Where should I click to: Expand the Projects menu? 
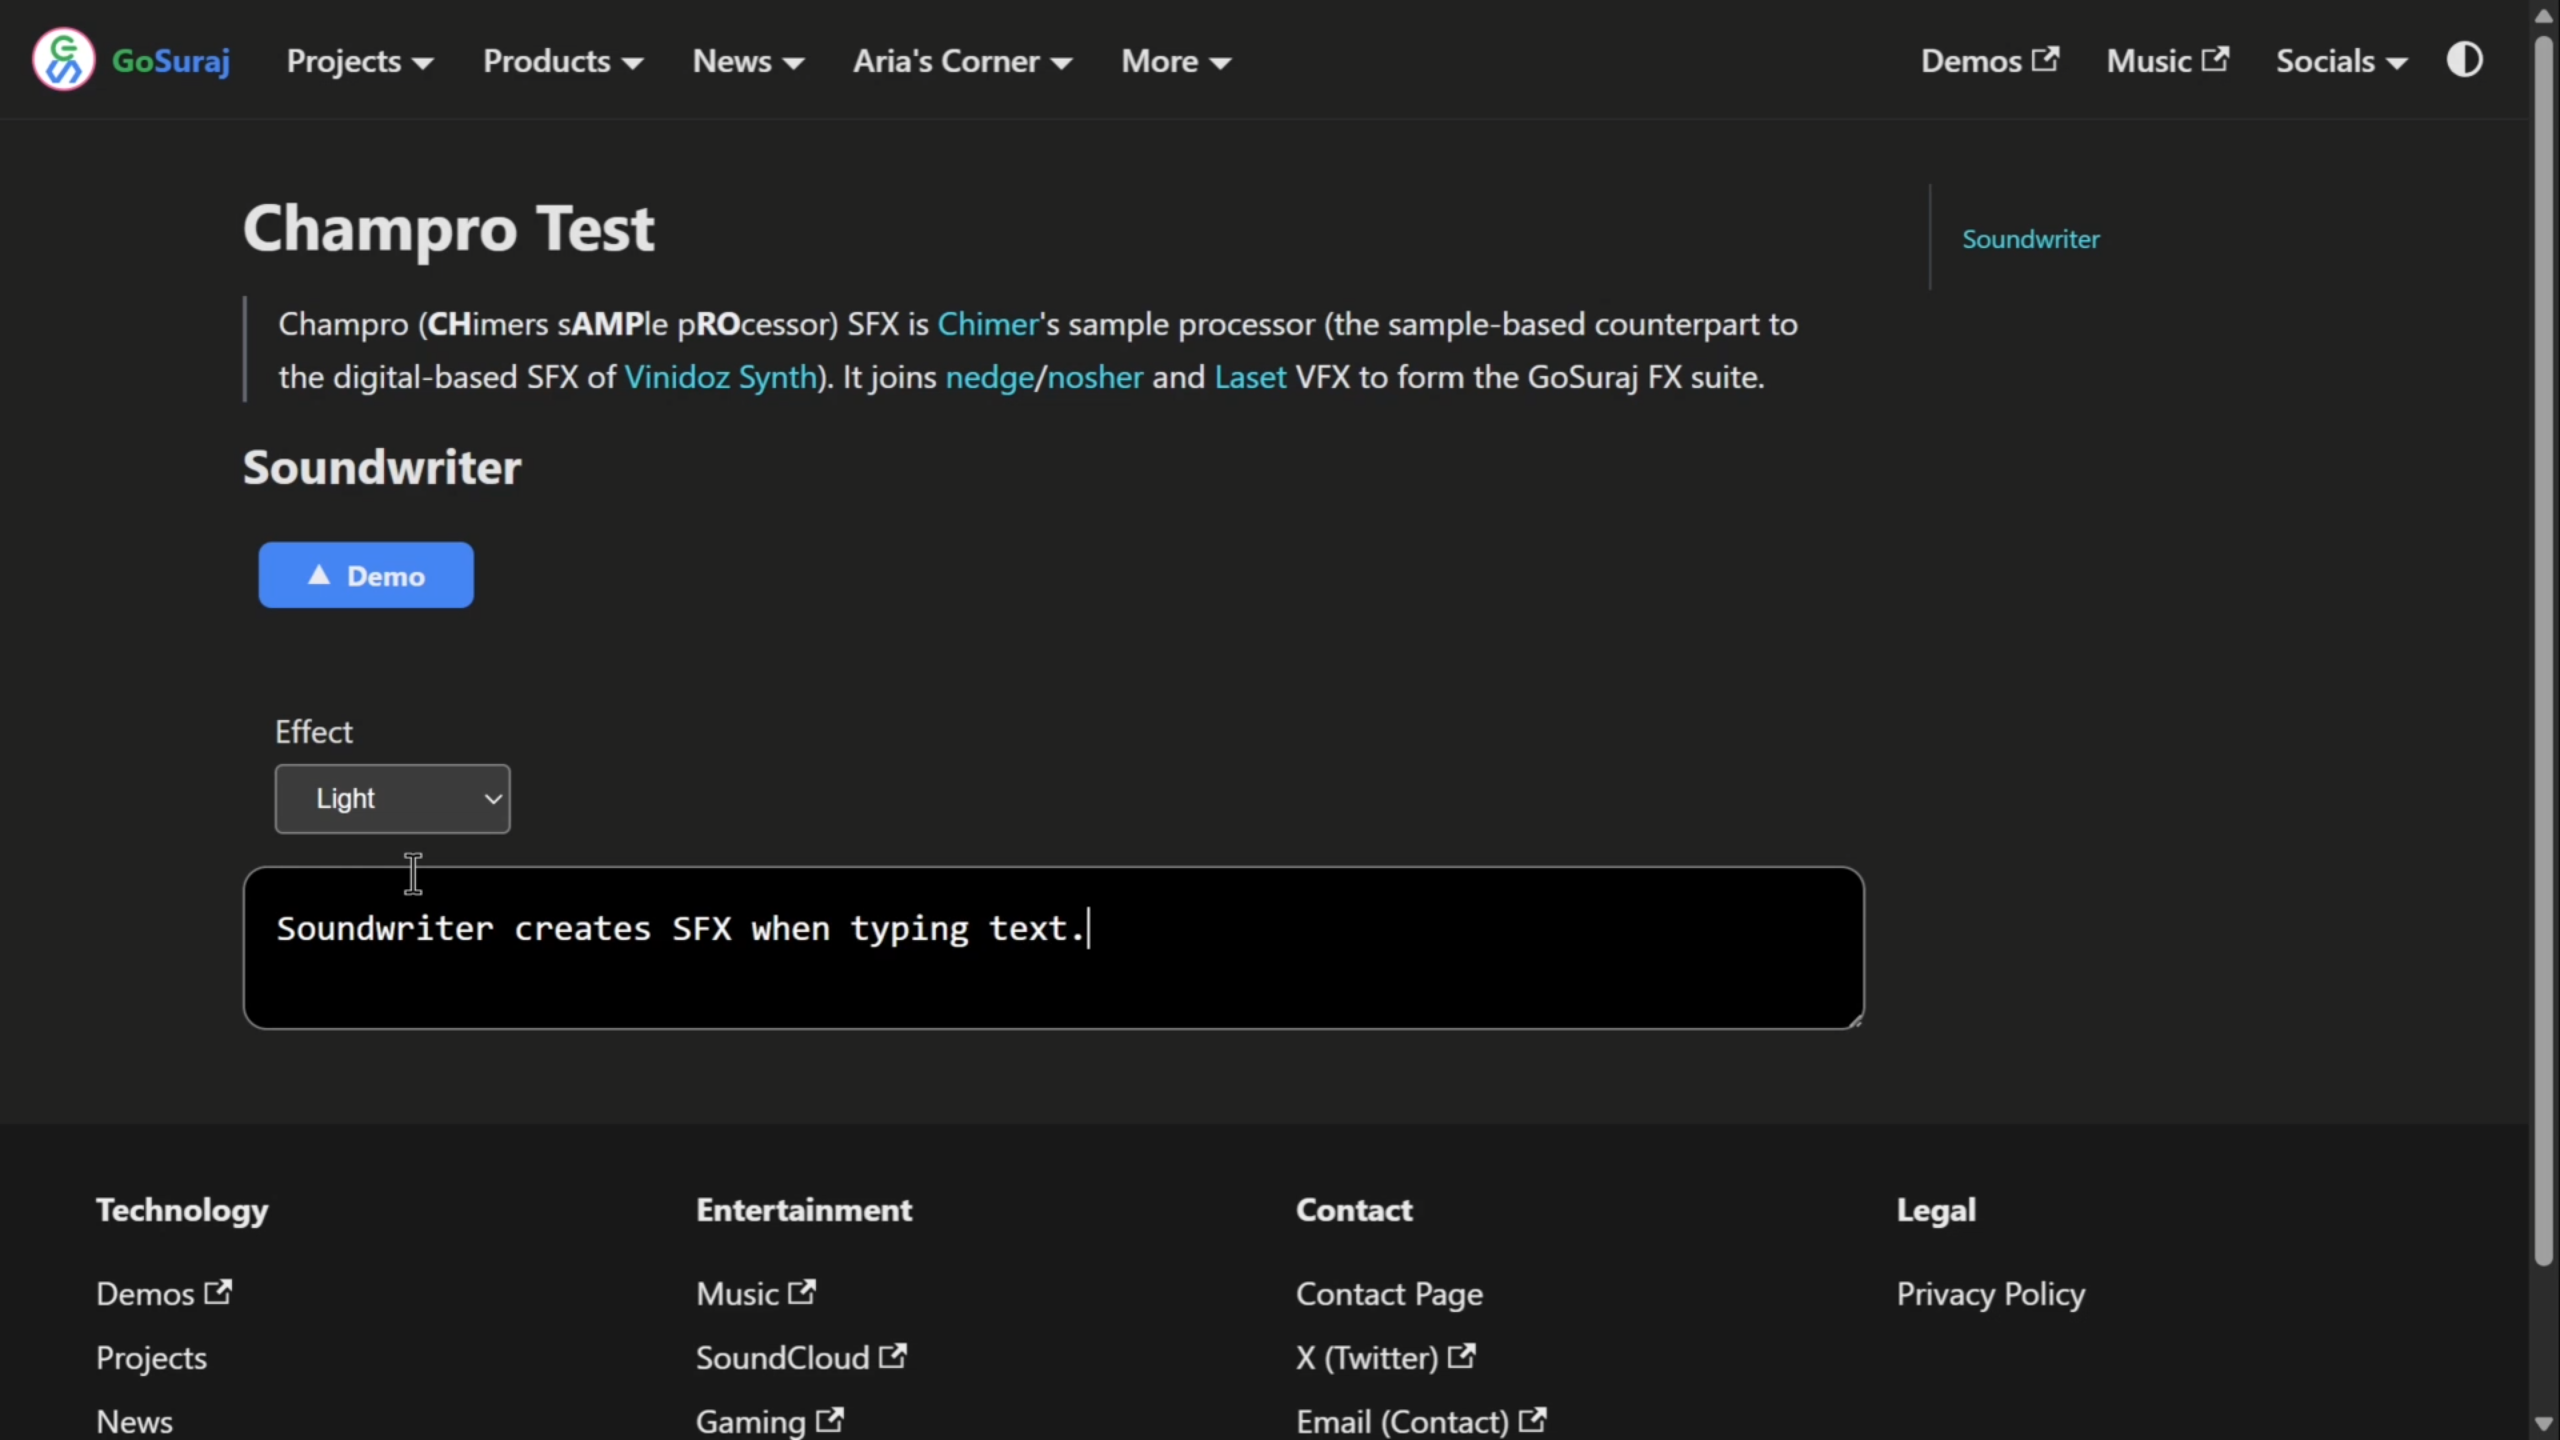[x=360, y=61]
